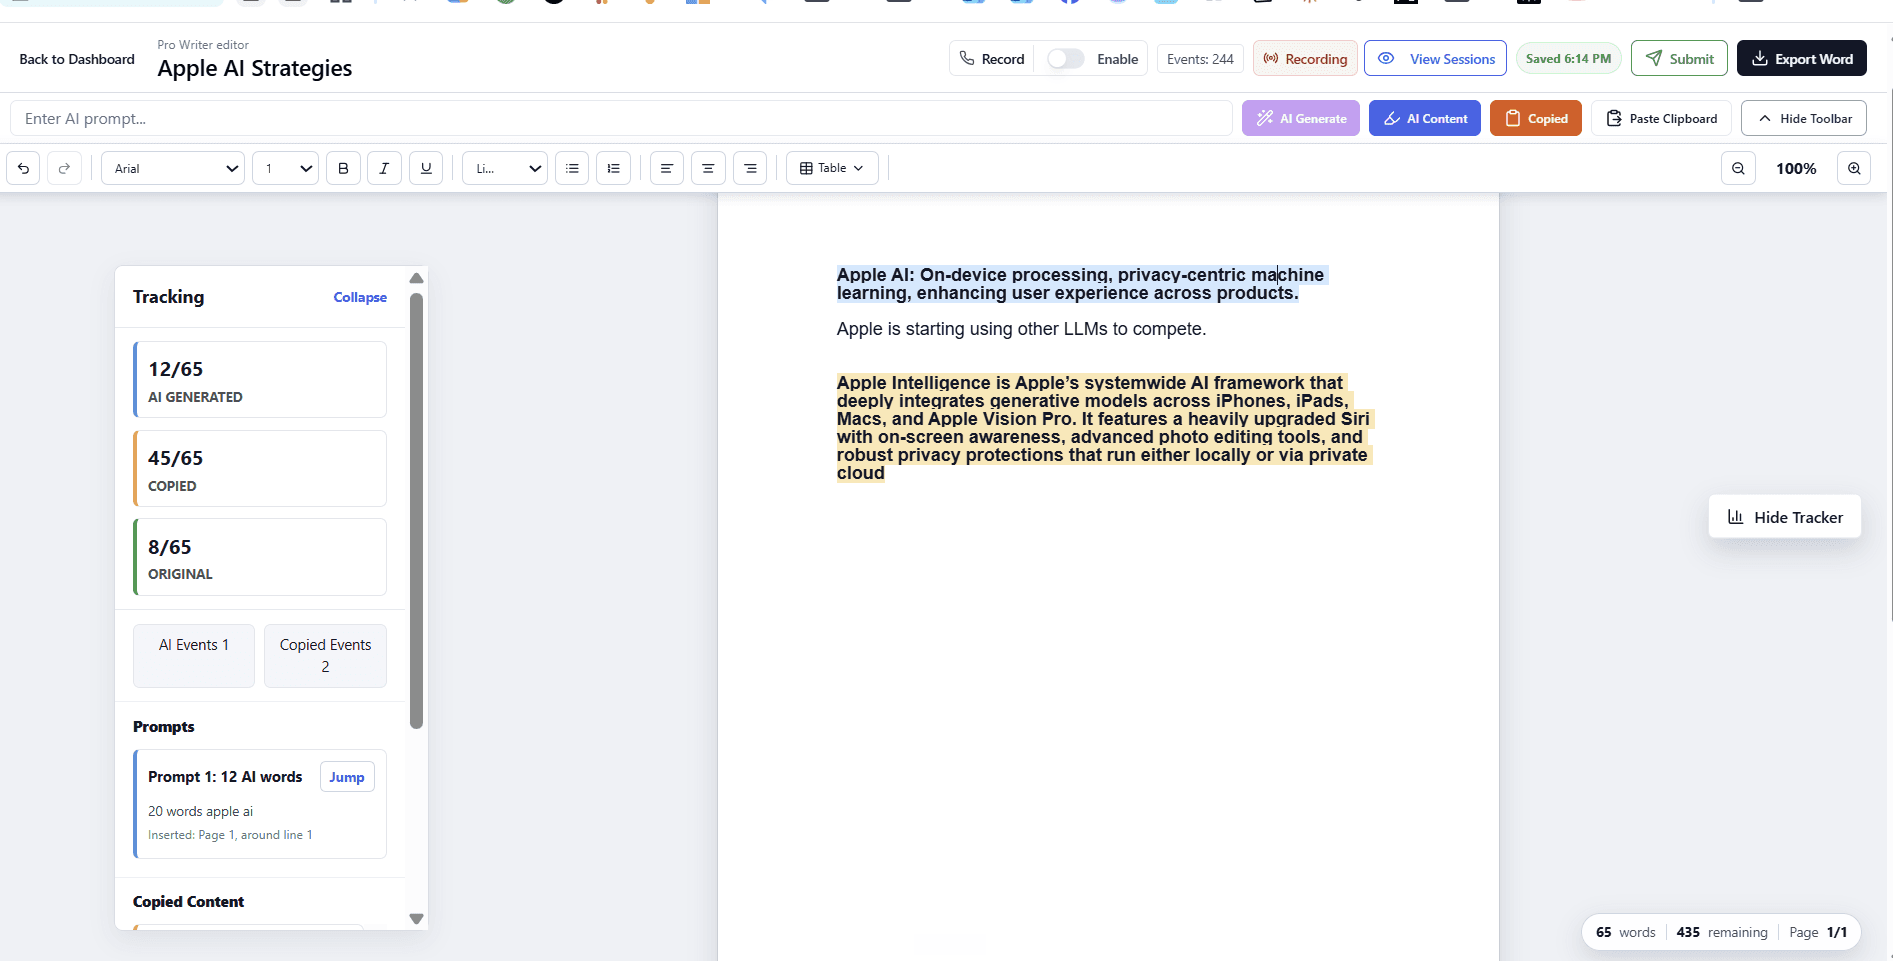Click the Copied Content heading
Viewport: 1893px width, 961px height.
point(188,902)
